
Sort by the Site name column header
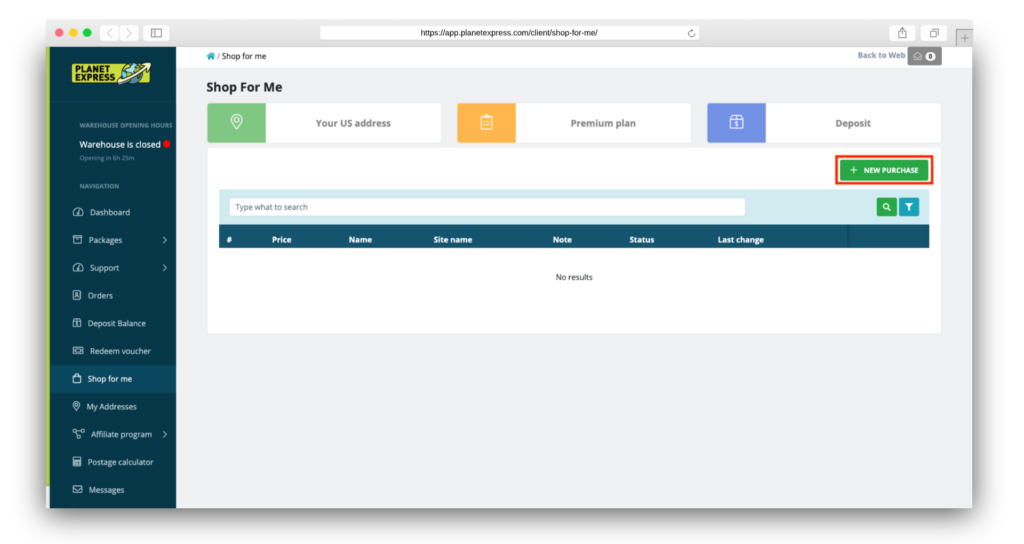tap(453, 240)
